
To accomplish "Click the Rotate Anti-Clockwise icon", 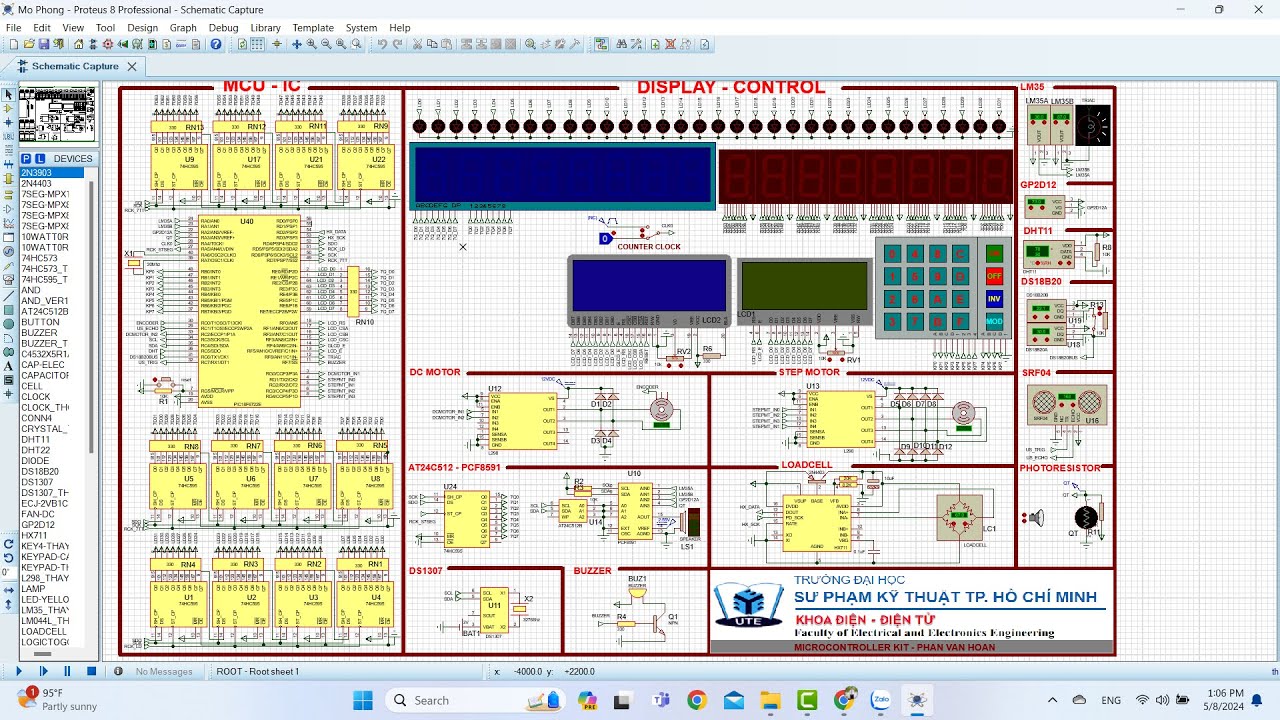I will [9, 557].
